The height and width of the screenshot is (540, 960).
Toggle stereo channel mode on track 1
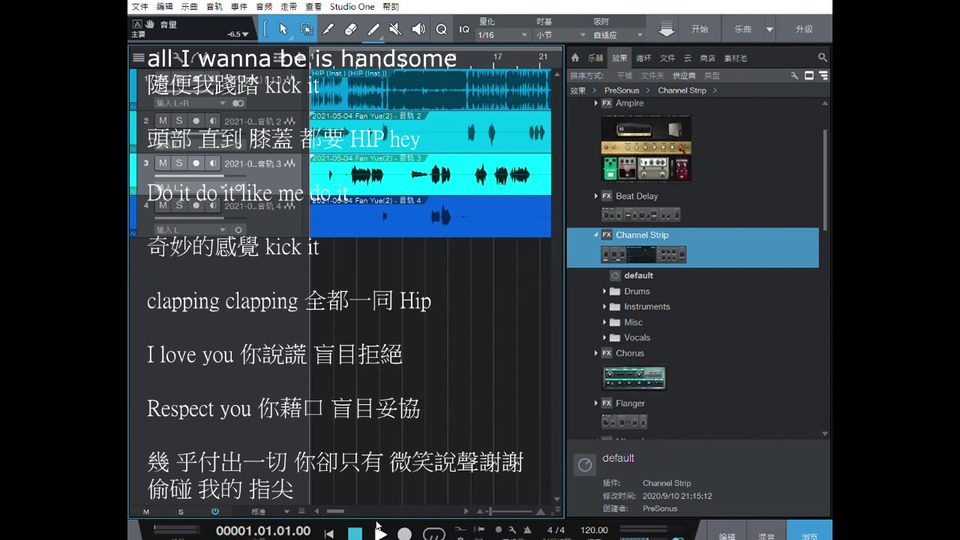238,103
